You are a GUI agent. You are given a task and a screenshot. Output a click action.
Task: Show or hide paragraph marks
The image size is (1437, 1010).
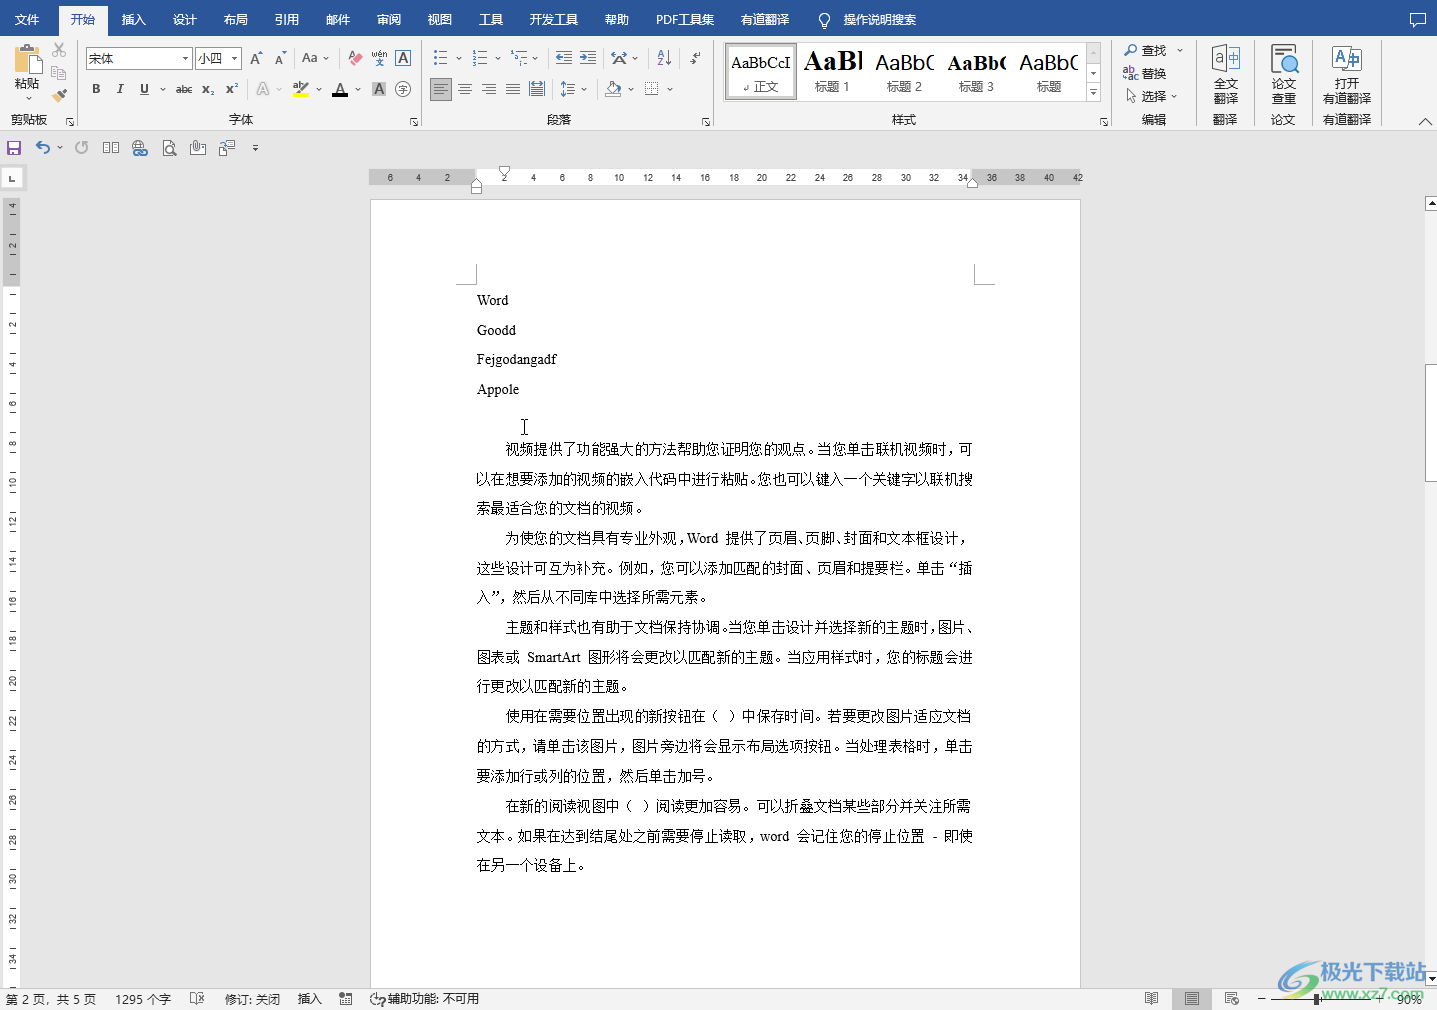click(x=695, y=58)
